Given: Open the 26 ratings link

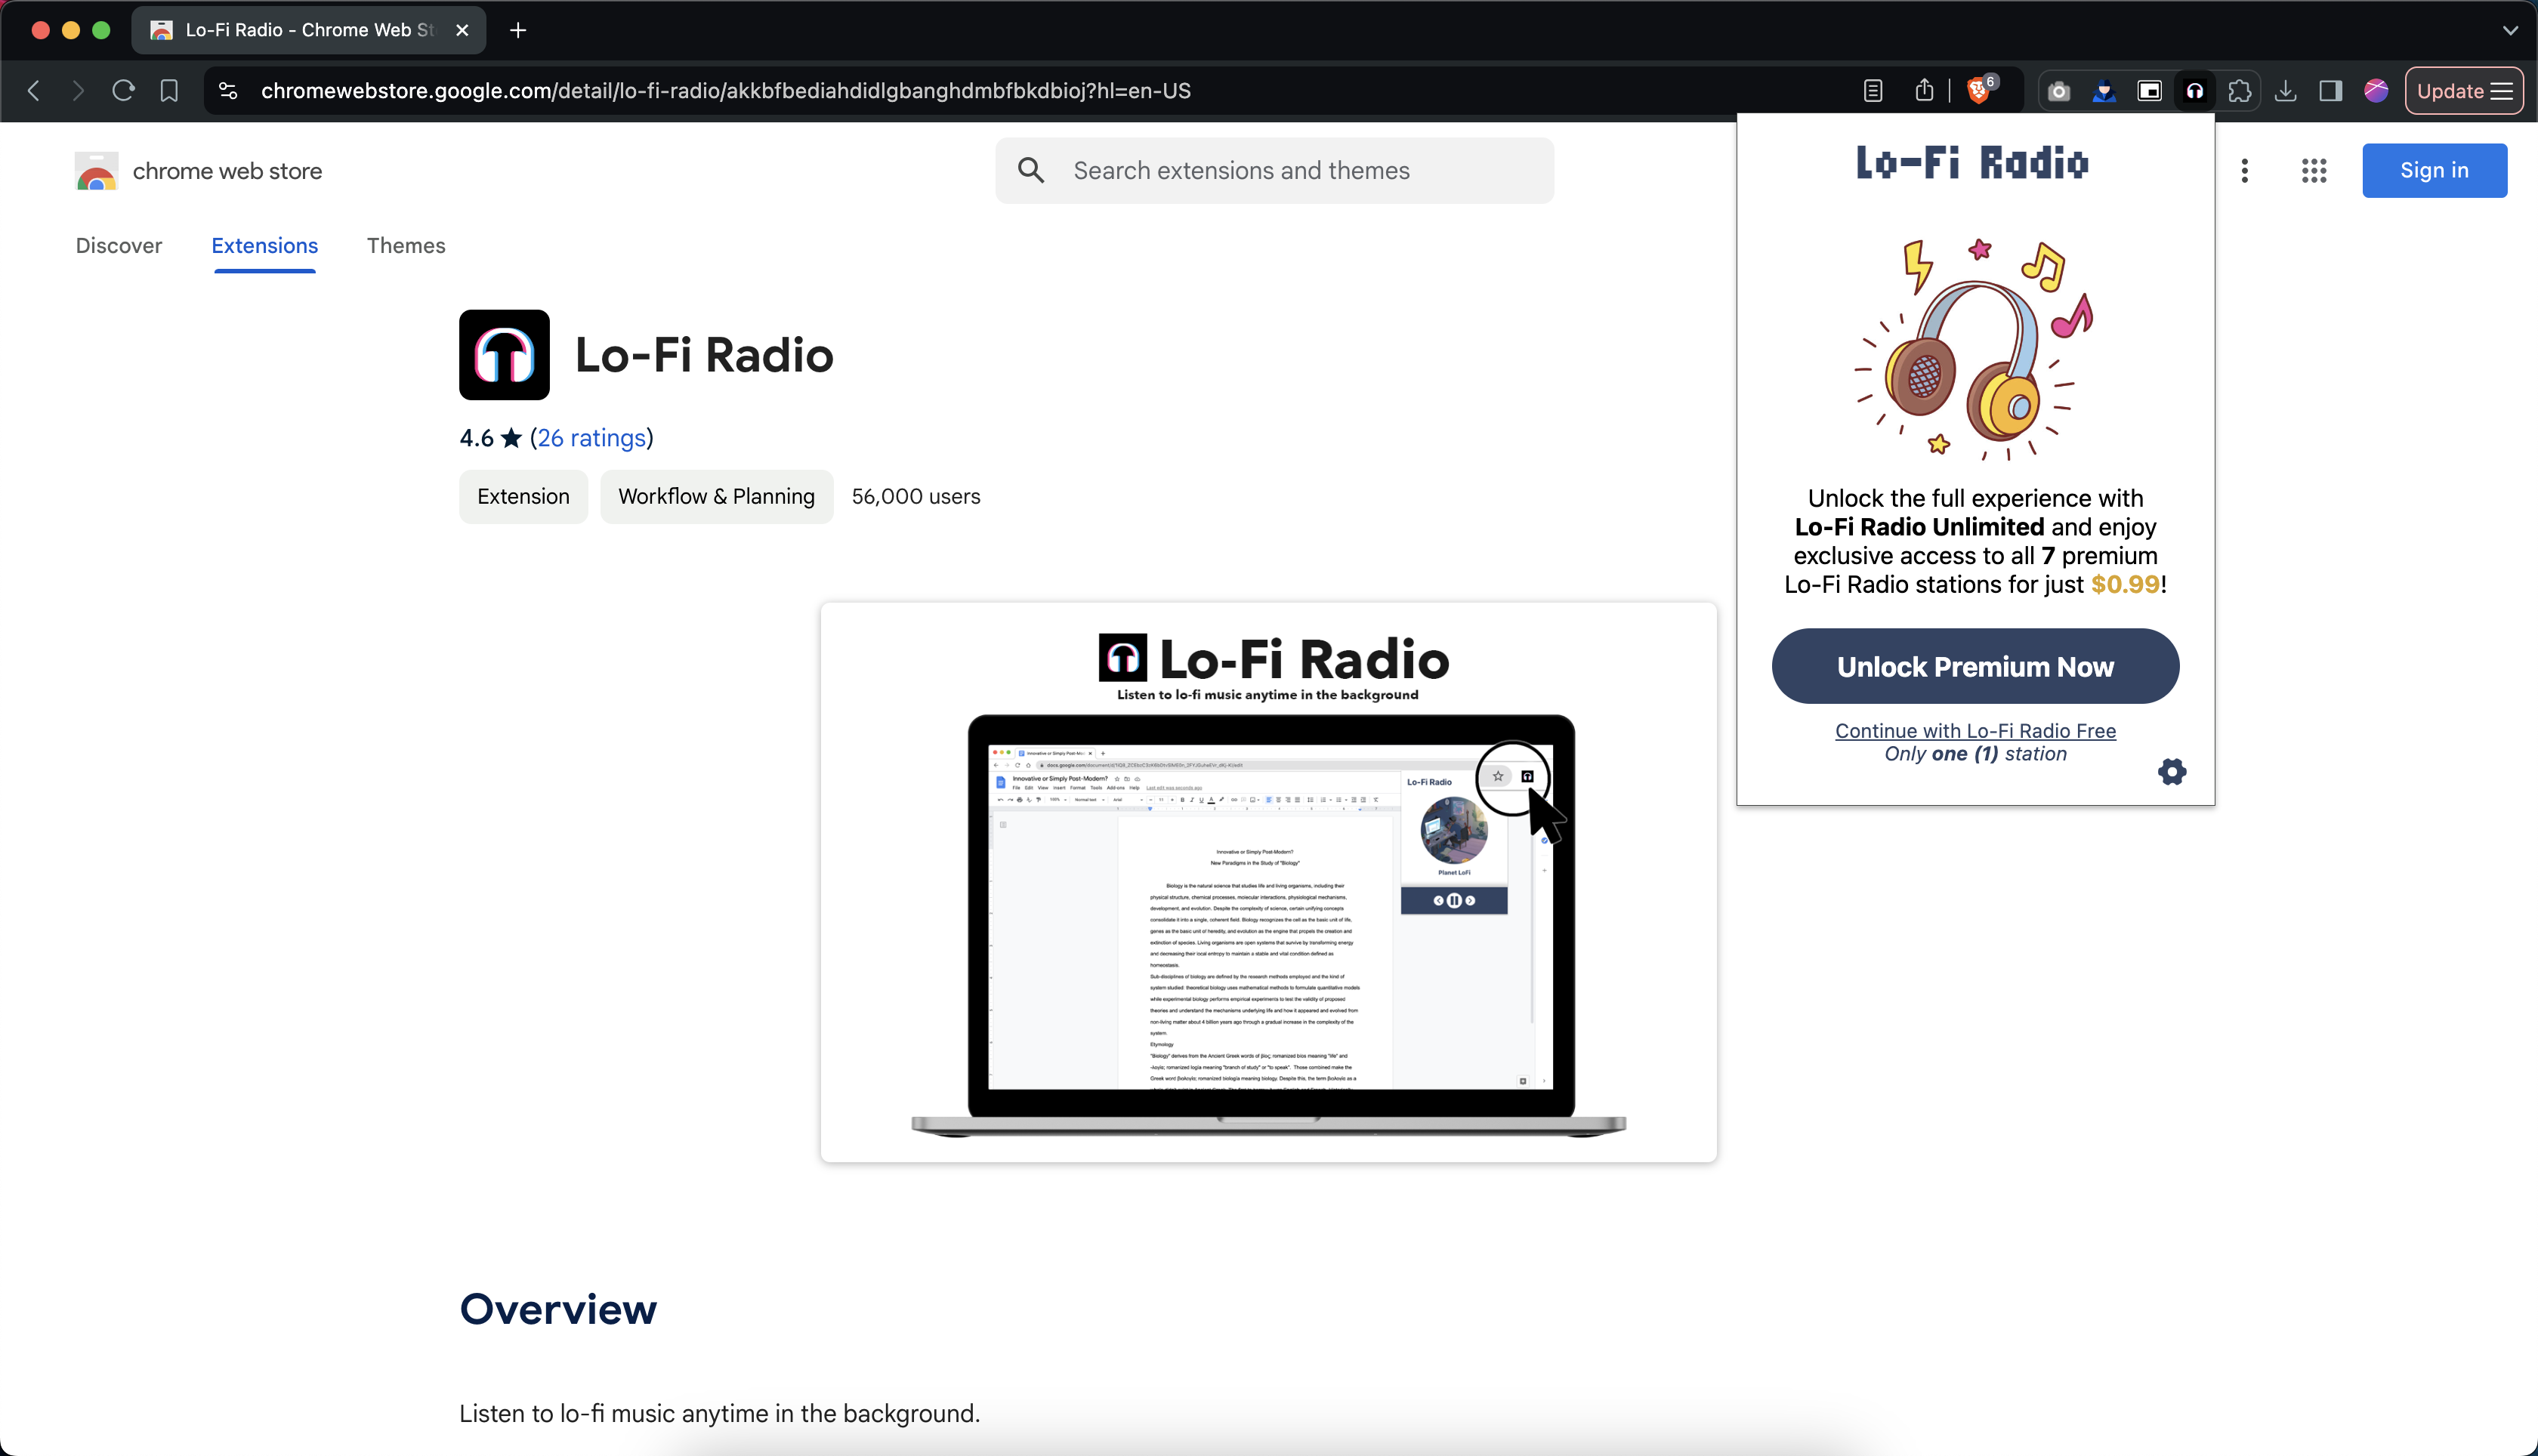Looking at the screenshot, I should pos(592,438).
